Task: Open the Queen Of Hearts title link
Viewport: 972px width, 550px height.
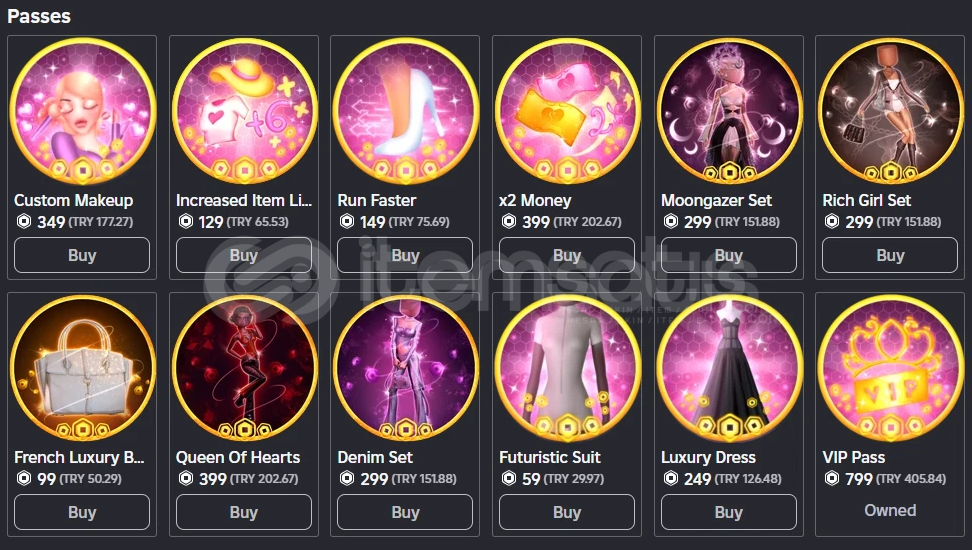Action: coord(238,458)
